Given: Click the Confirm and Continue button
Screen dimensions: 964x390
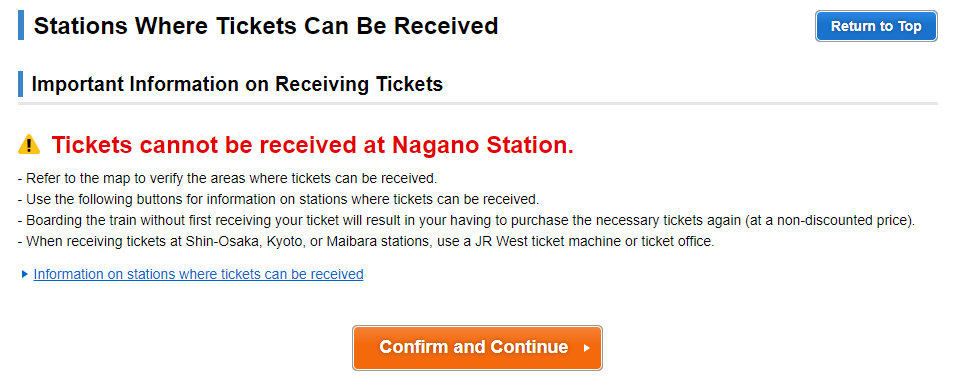Looking at the screenshot, I should 477,348.
